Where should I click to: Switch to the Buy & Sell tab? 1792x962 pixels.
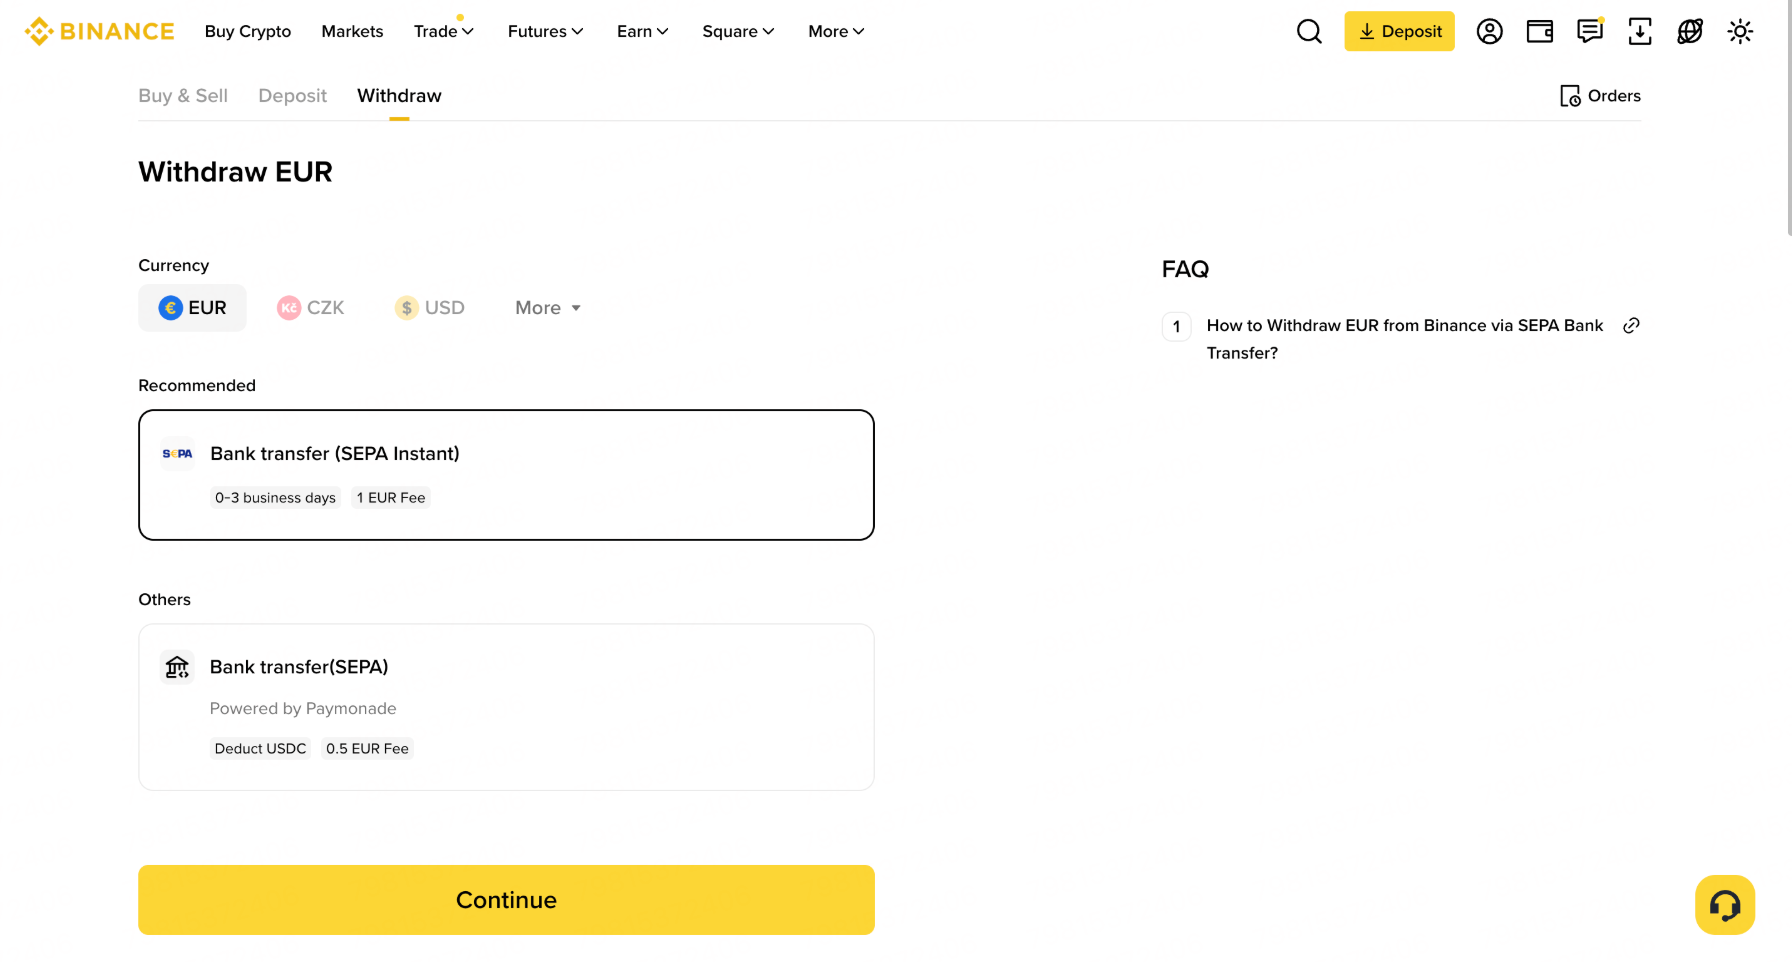(x=183, y=96)
